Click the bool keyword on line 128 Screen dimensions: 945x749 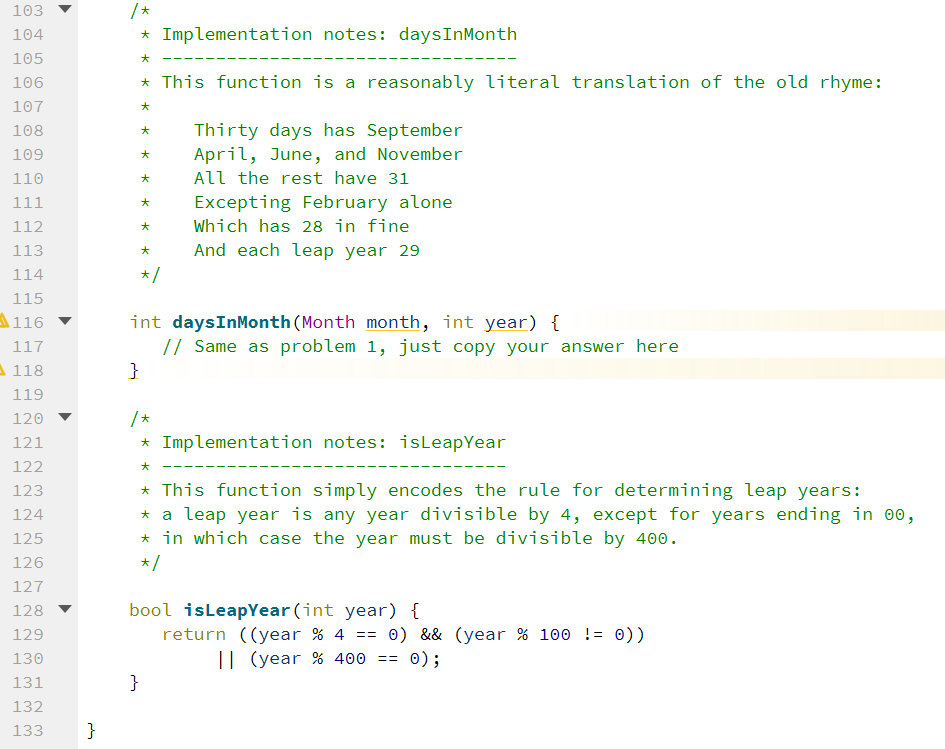[x=150, y=610]
